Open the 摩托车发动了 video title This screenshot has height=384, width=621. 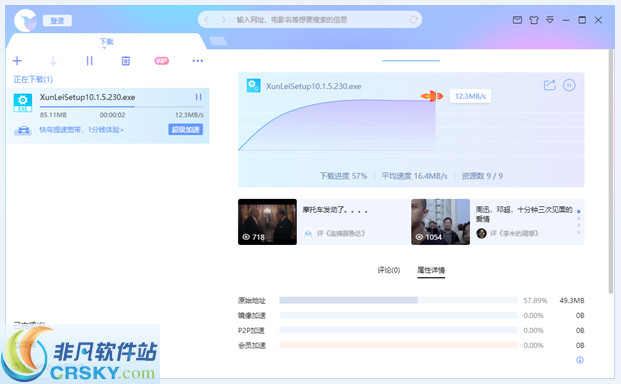(x=335, y=210)
